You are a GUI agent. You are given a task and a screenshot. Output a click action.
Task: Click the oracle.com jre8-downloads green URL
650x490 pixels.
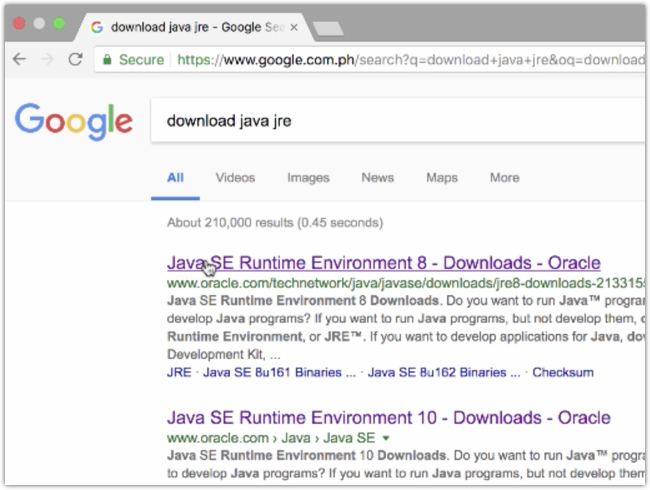[x=406, y=283]
